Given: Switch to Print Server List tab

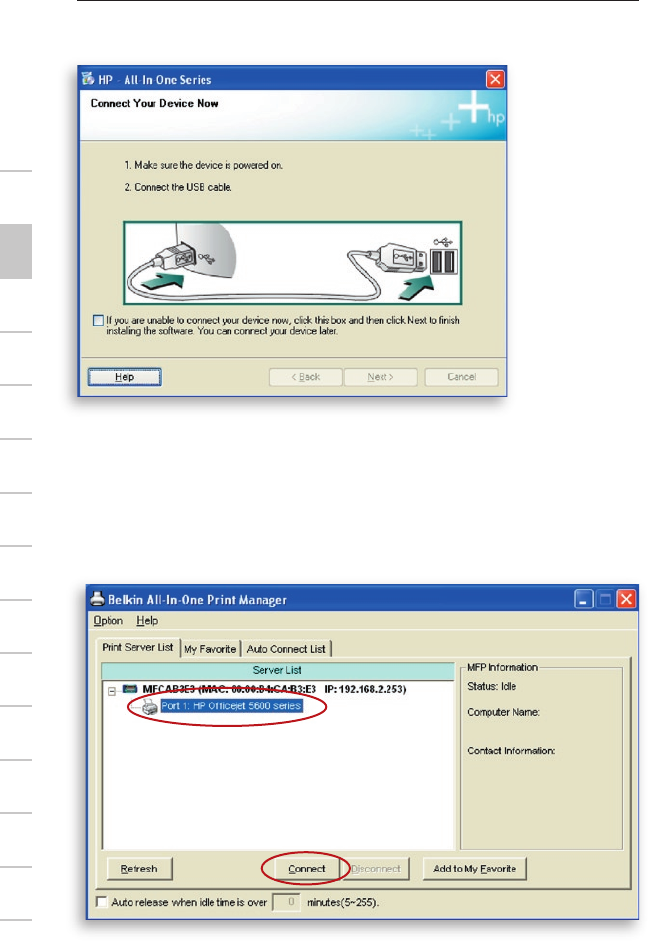Looking at the screenshot, I should pyautogui.click(x=137, y=648).
